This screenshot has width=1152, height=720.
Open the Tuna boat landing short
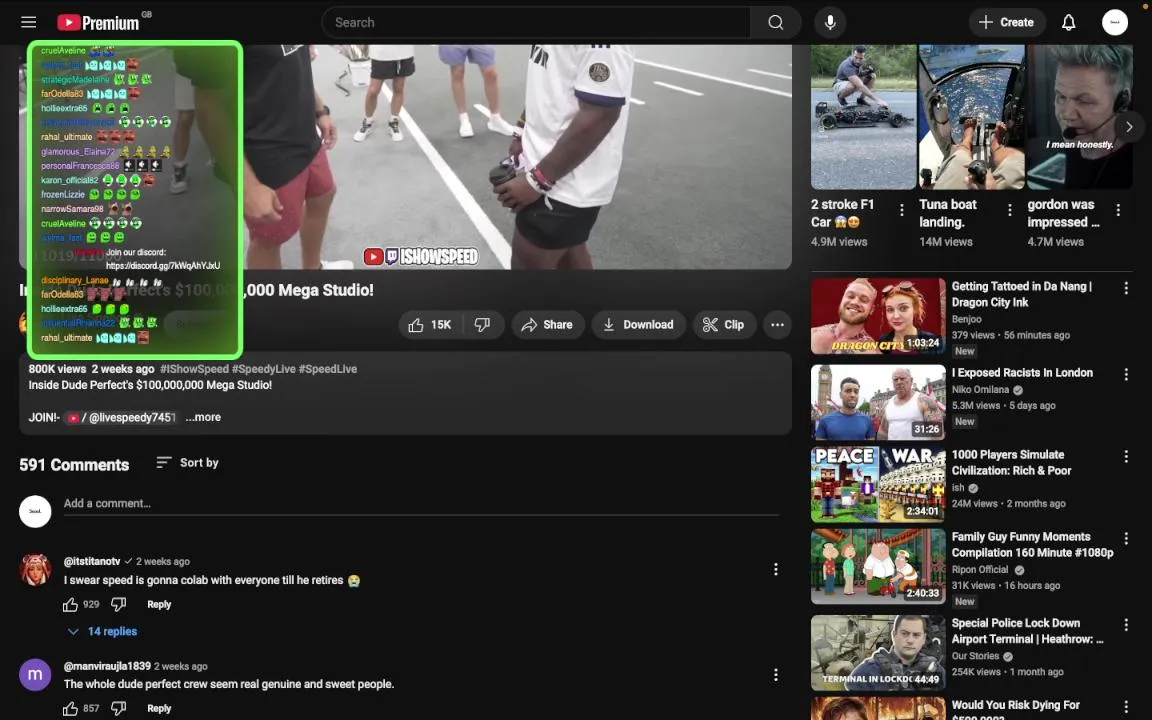pos(971,118)
